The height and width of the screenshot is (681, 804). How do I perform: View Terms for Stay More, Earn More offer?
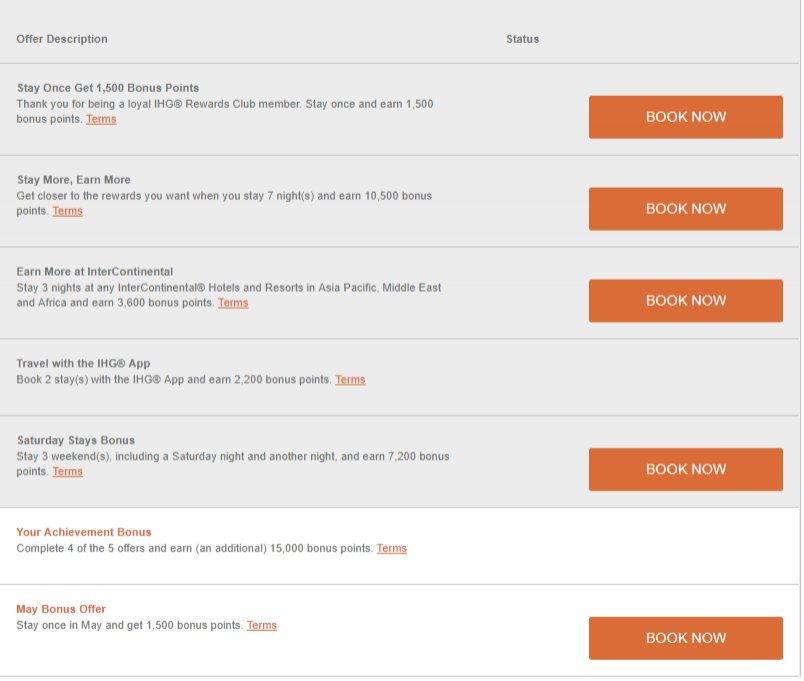click(x=67, y=211)
